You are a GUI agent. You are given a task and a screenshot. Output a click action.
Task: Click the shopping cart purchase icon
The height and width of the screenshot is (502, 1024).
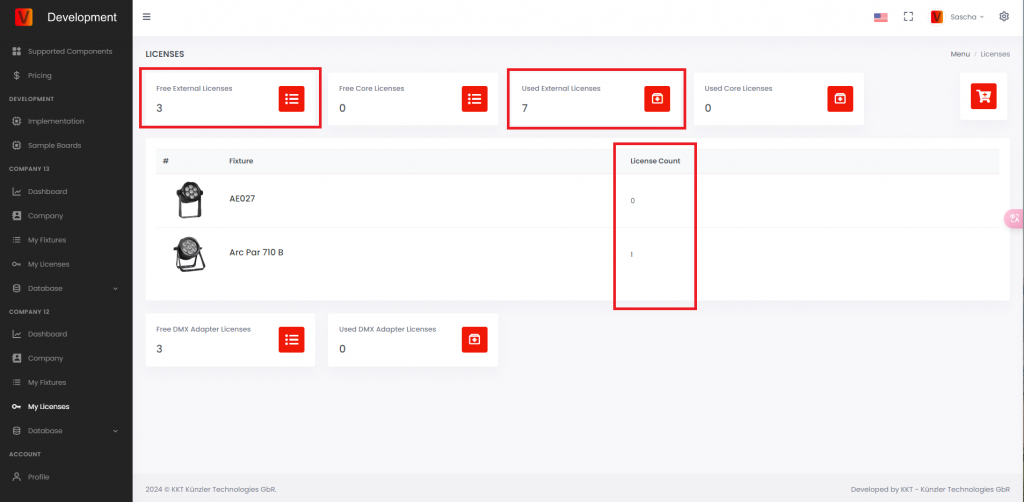point(984,96)
